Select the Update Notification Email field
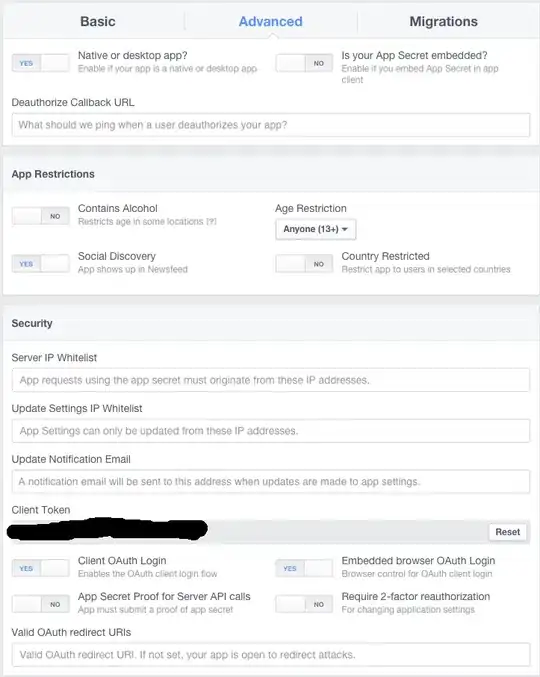 (x=271, y=481)
